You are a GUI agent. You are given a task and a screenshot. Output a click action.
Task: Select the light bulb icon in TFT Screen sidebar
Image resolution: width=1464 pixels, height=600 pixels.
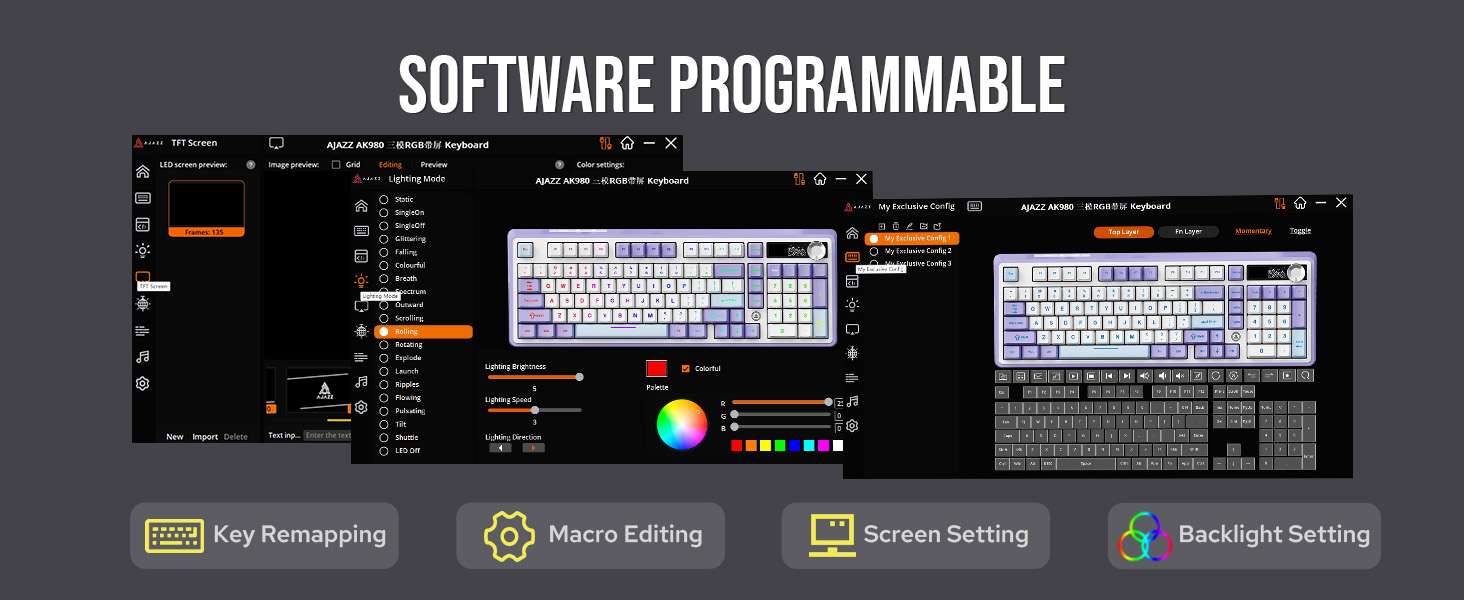tap(143, 251)
